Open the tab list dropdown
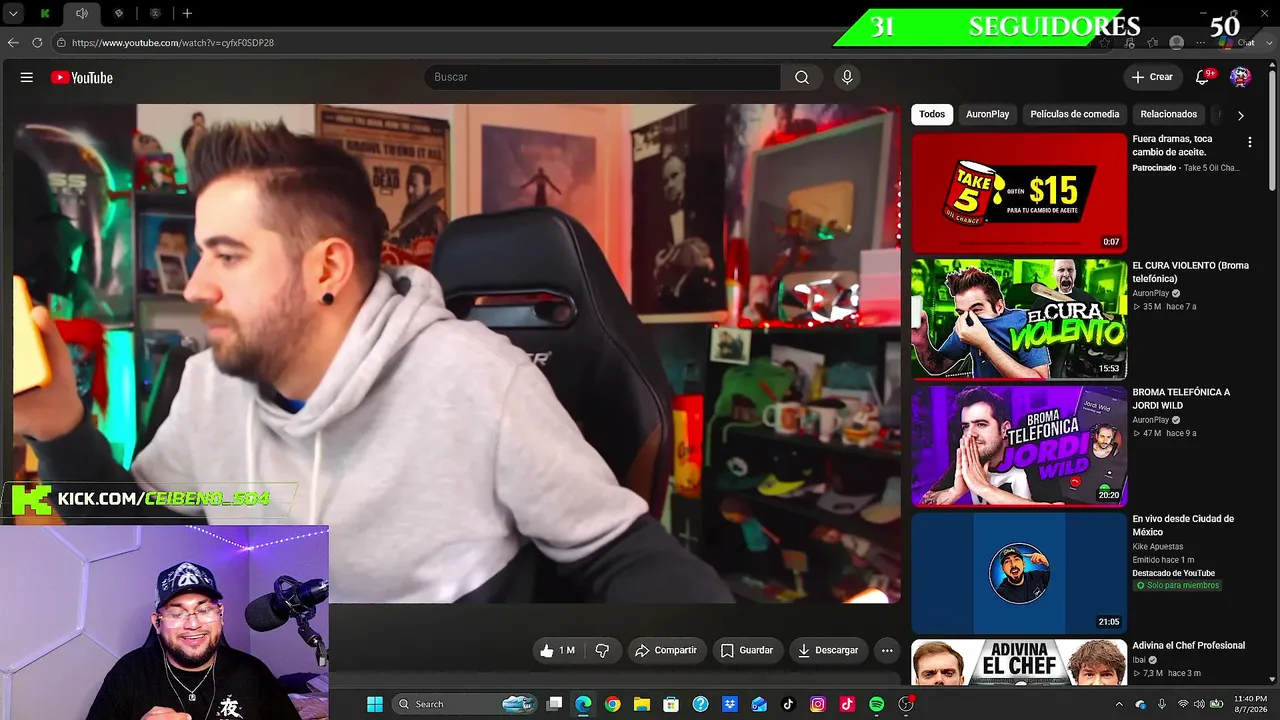Image resolution: width=1280 pixels, height=720 pixels. 13,13
